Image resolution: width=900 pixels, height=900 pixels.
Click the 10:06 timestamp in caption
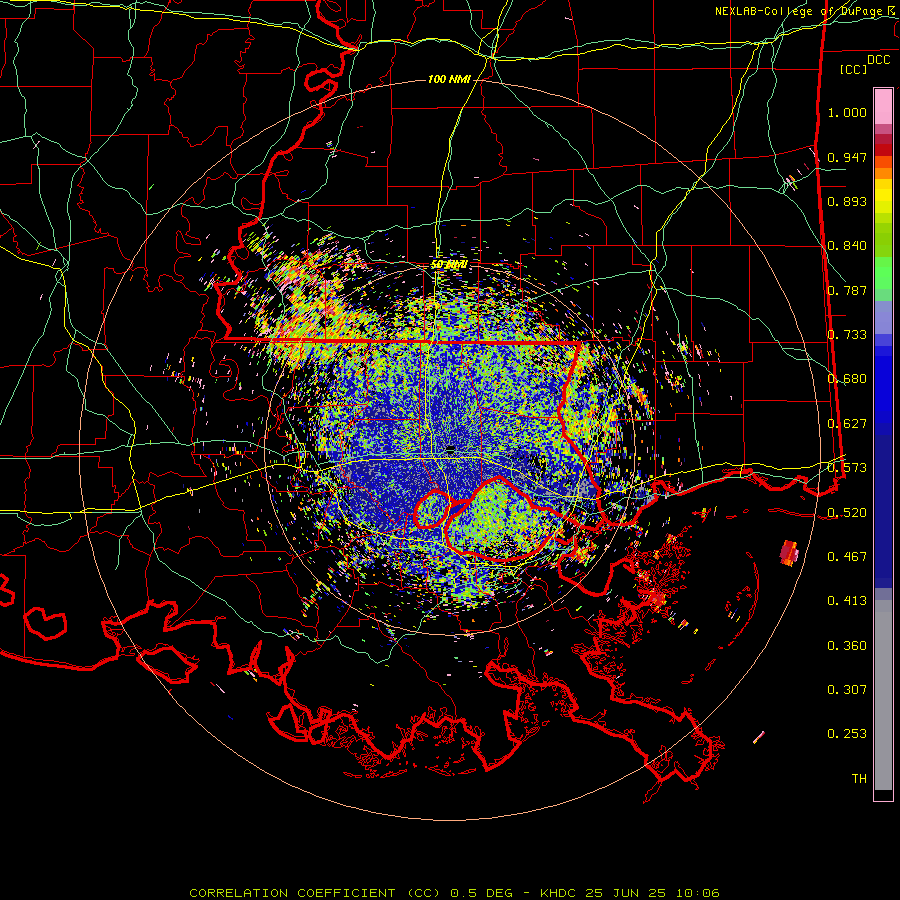(x=697, y=893)
